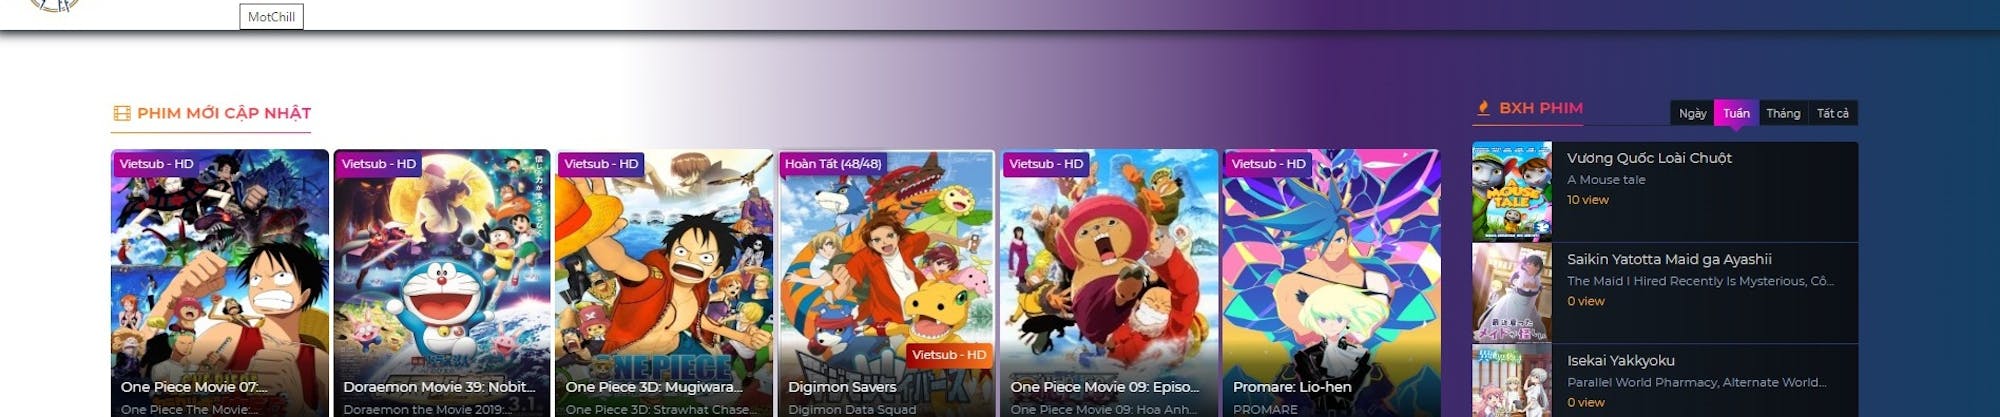Click the site logo in top left
This screenshot has height=417, width=2000.
point(55,5)
